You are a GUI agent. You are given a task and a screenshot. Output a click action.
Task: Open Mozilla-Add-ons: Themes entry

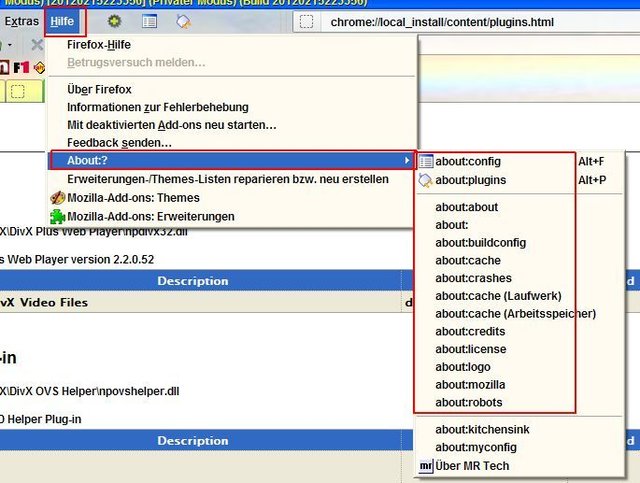pyautogui.click(x=233, y=198)
